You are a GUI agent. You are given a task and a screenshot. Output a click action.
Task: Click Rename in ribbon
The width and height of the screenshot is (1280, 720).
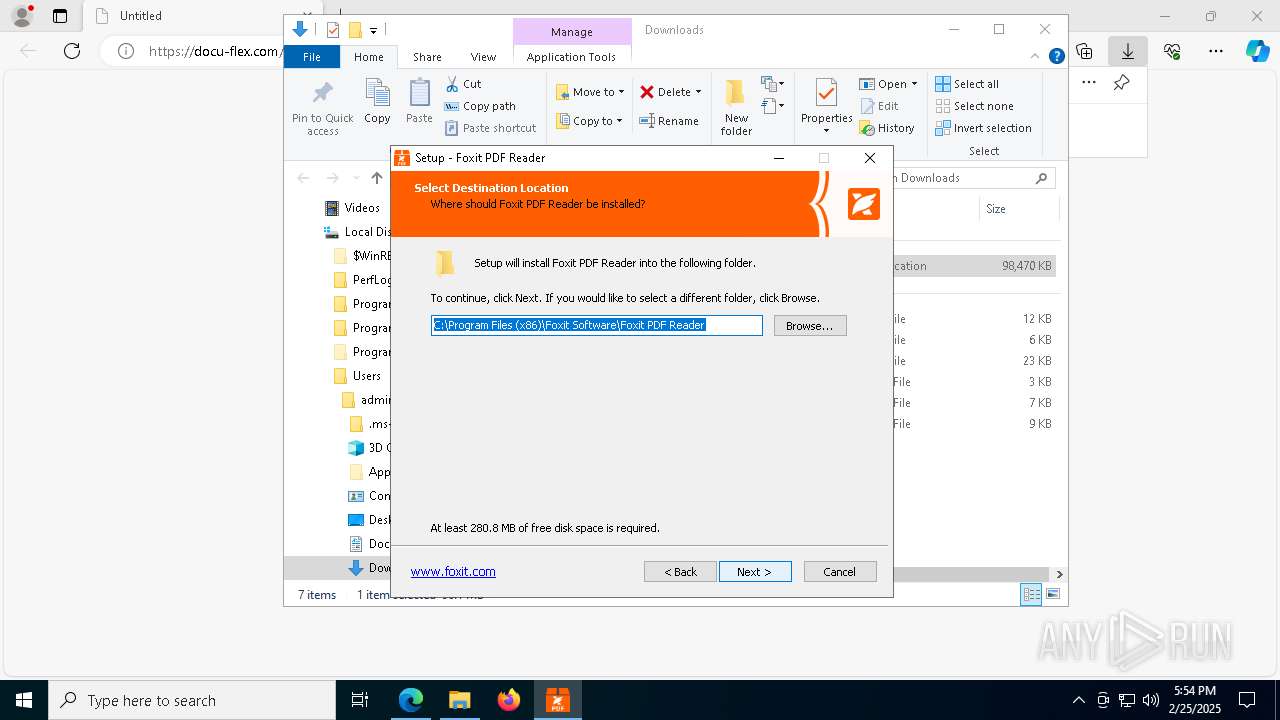tap(669, 121)
